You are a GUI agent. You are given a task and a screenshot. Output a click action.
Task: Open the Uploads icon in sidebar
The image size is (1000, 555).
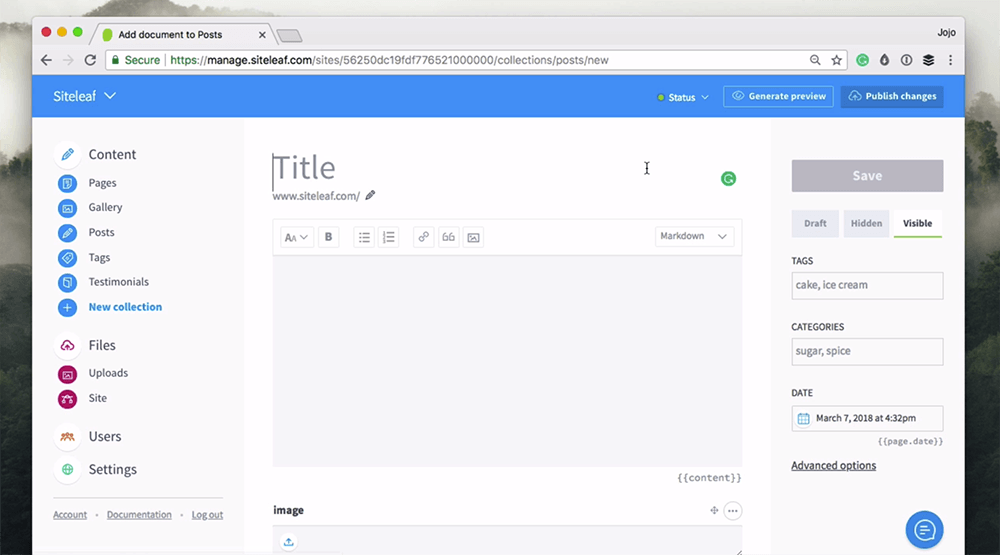tap(67, 374)
